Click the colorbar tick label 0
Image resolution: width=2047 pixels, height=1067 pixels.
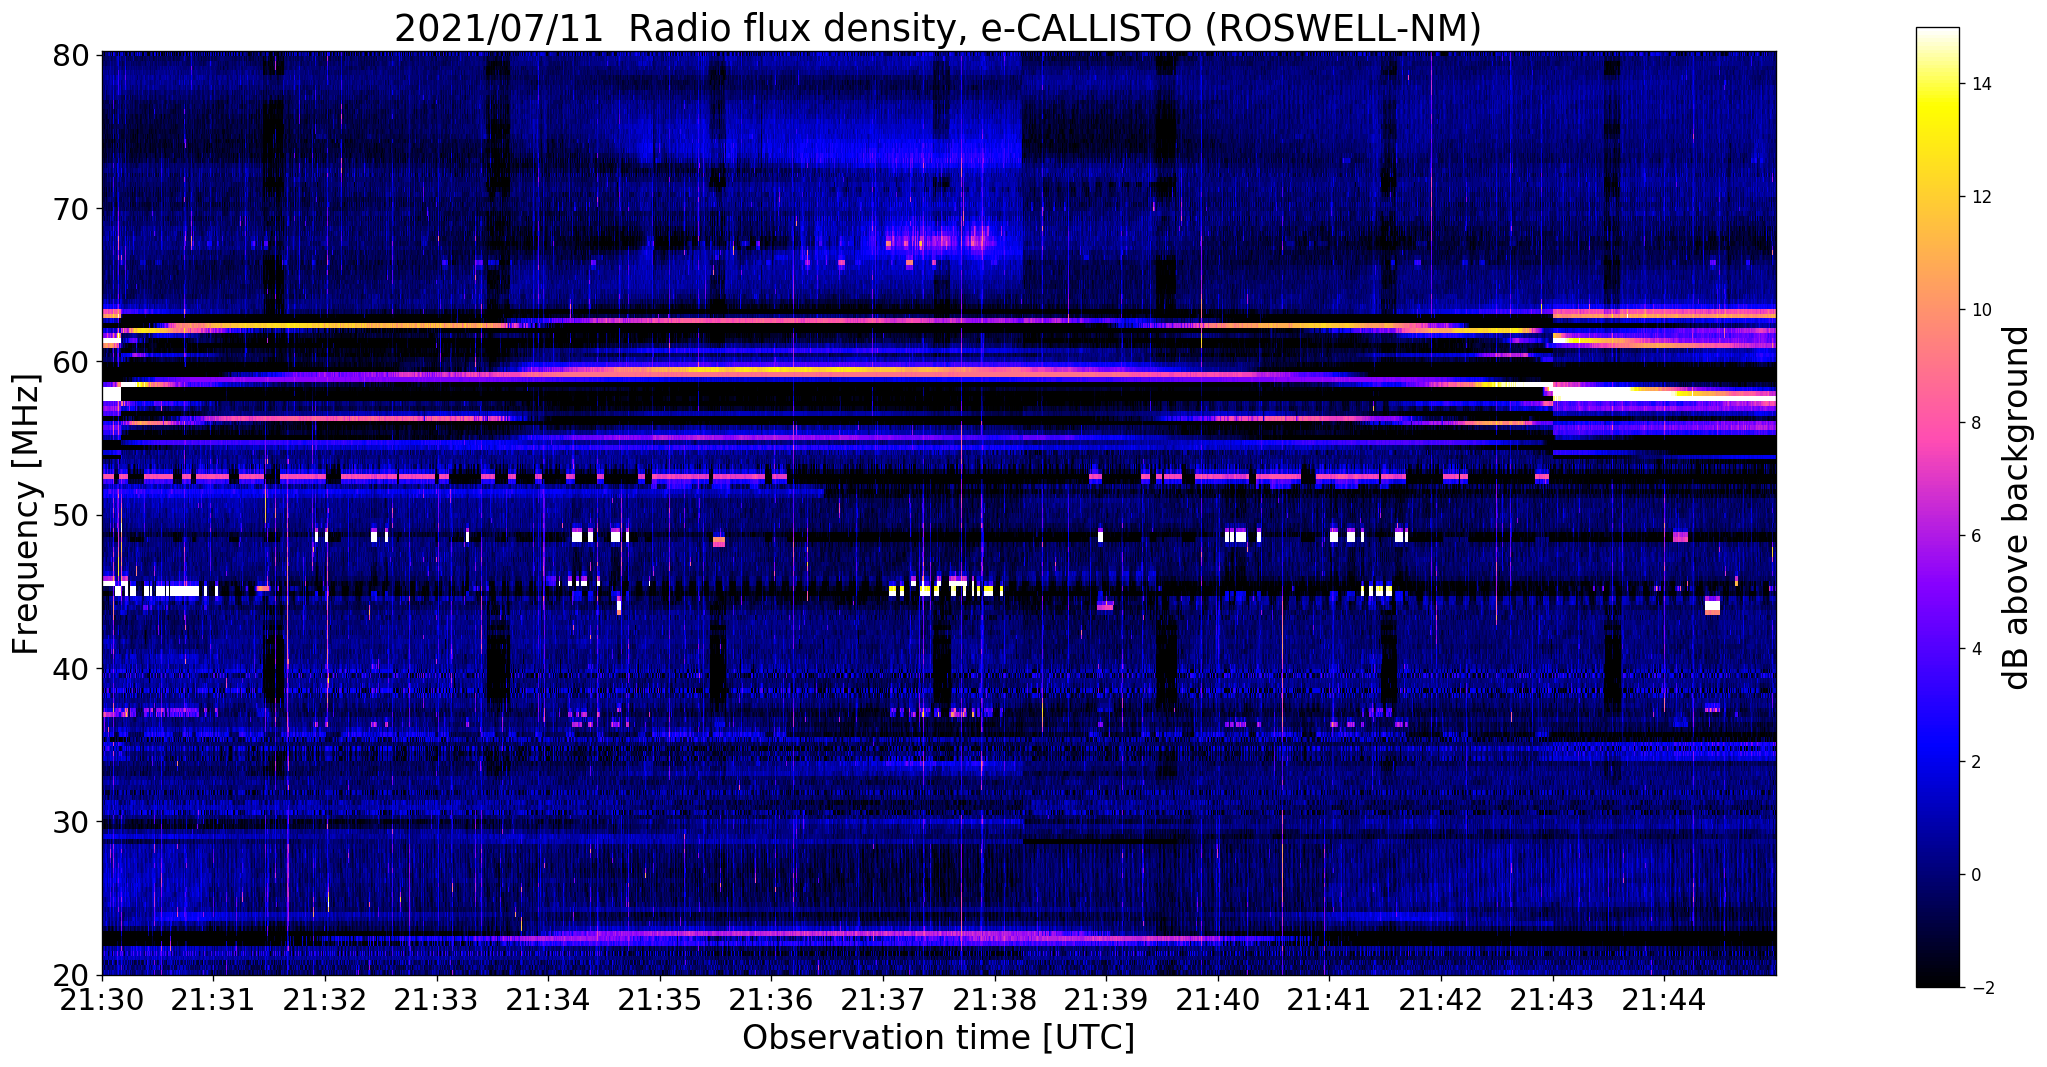(x=1975, y=875)
